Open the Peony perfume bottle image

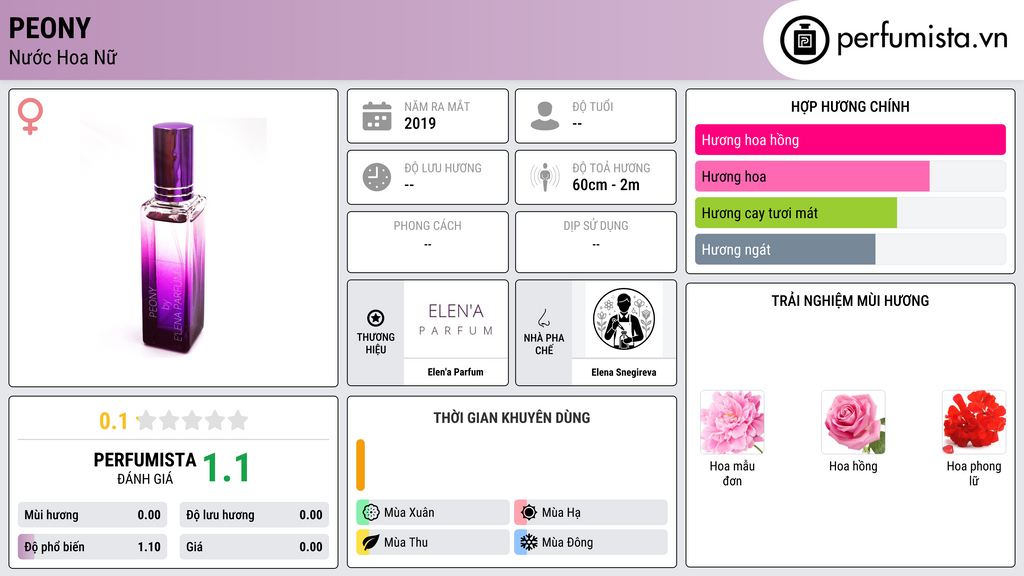point(173,238)
